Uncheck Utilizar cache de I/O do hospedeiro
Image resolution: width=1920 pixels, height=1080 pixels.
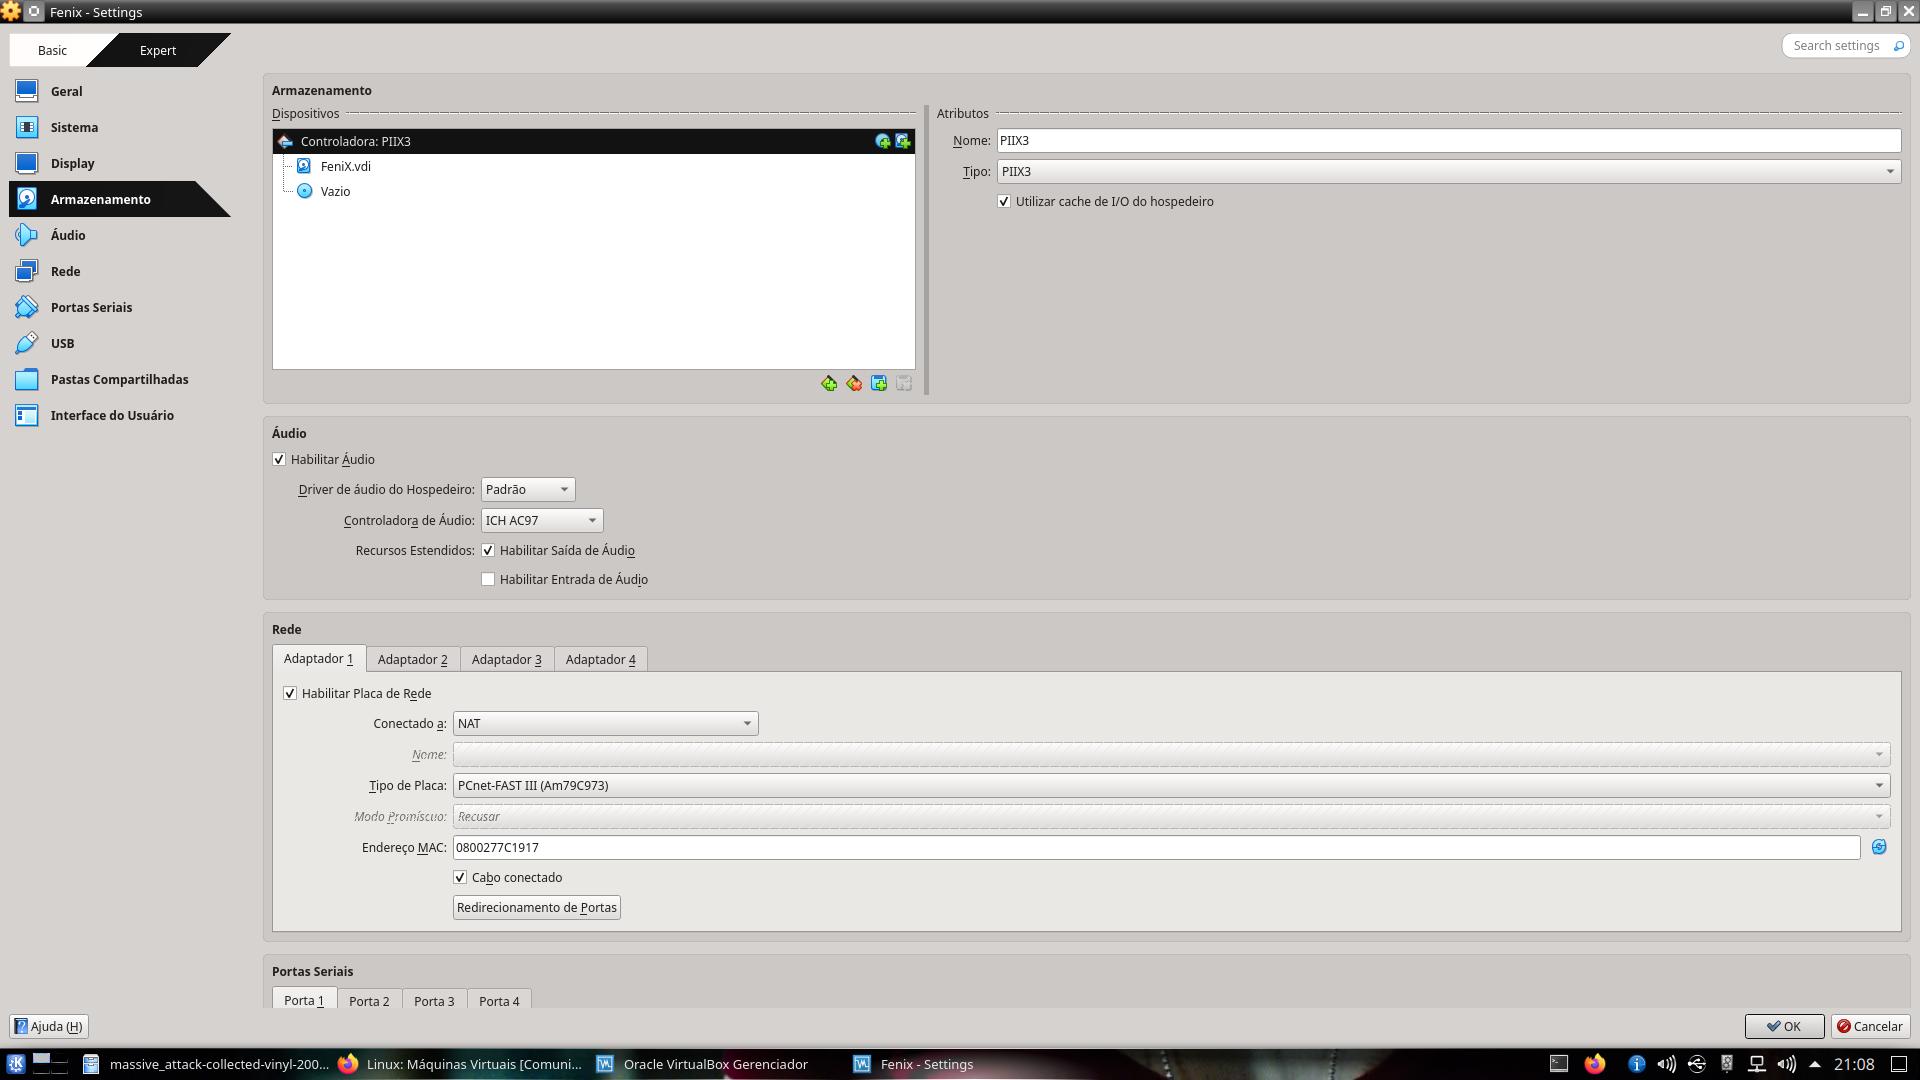(1004, 201)
